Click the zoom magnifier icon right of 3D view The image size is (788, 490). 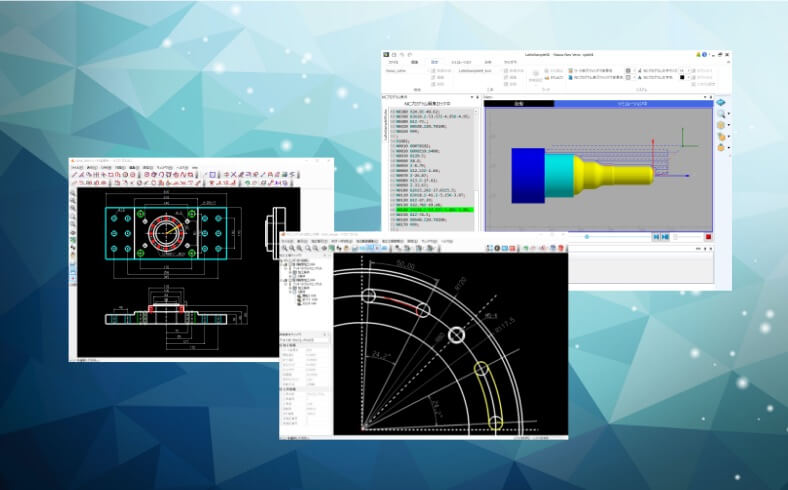pos(720,116)
